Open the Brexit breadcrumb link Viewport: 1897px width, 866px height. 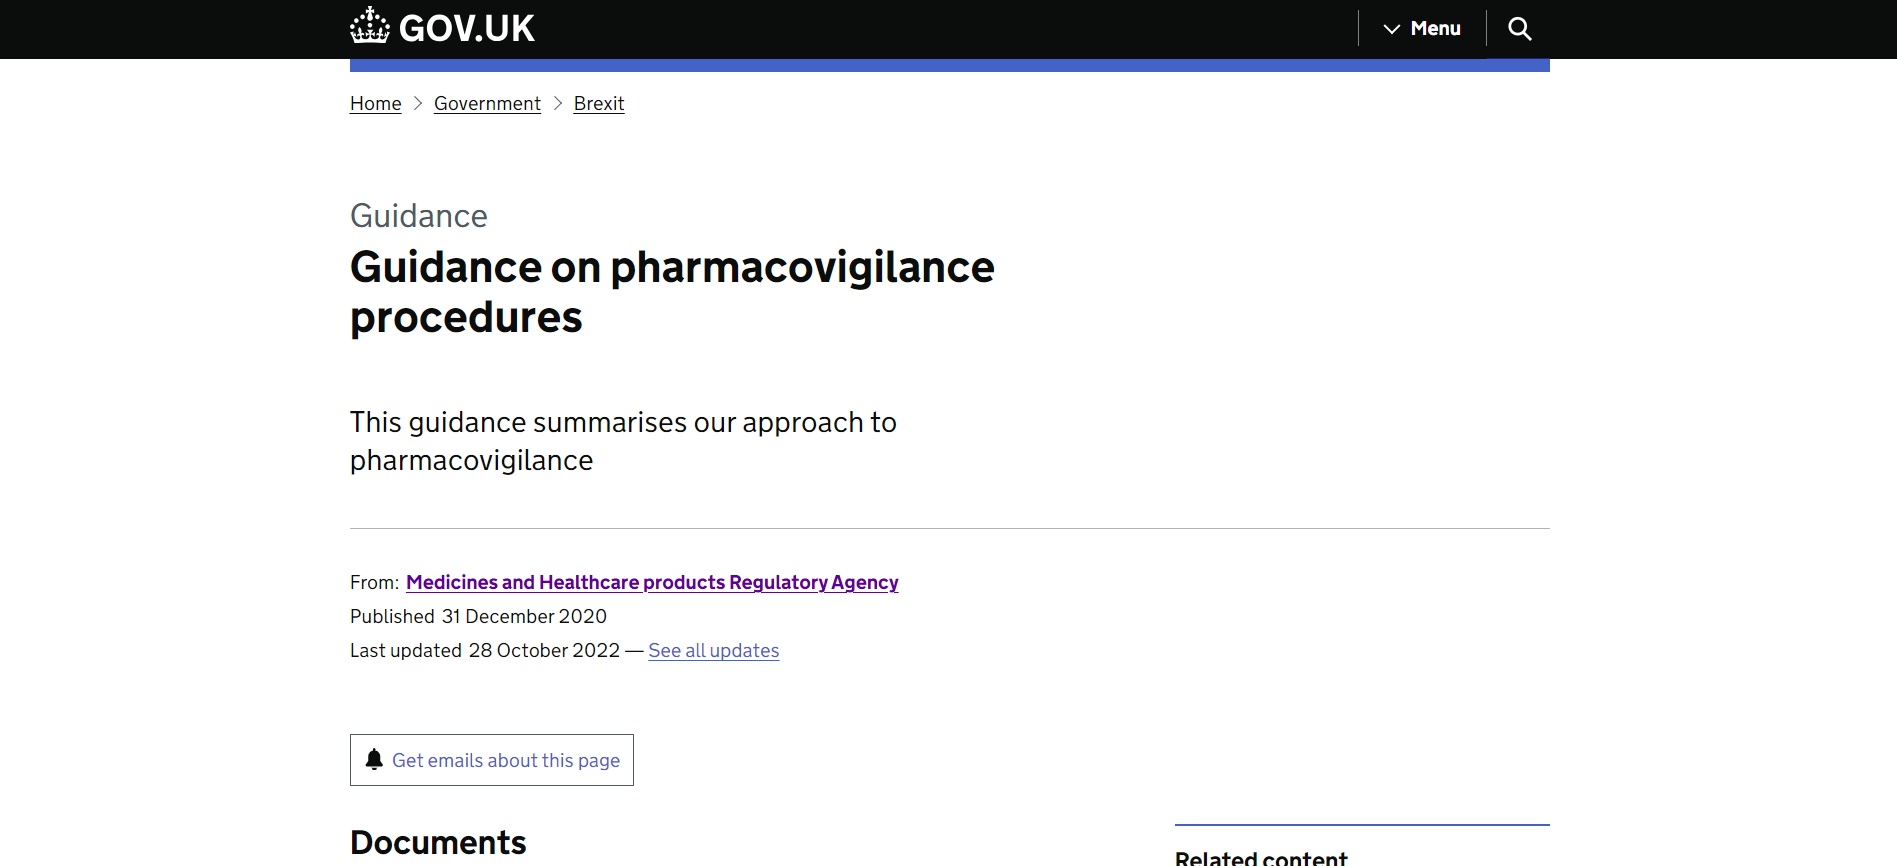point(598,104)
